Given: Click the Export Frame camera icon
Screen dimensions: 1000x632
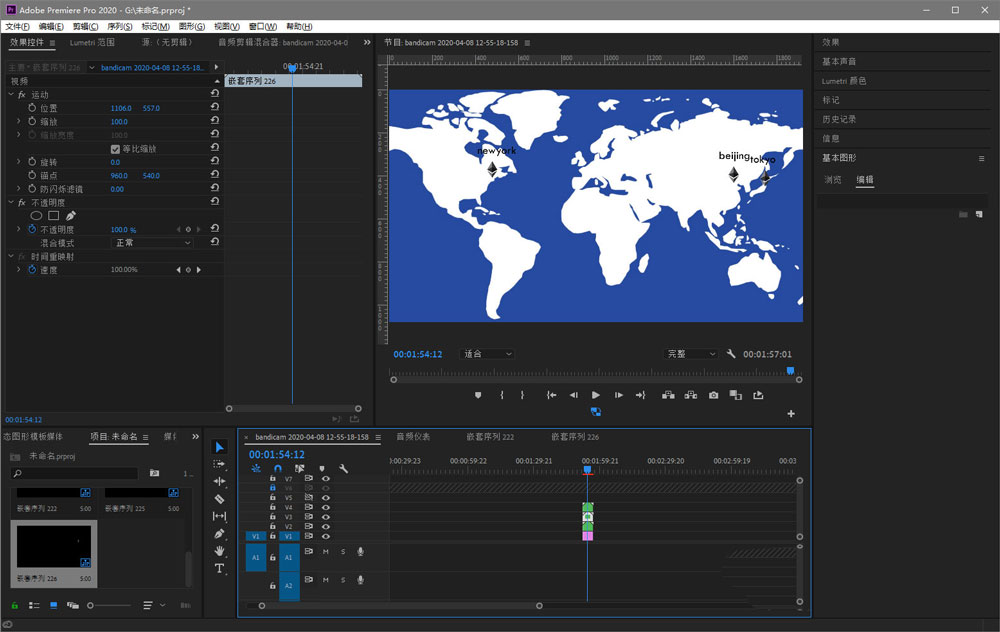Looking at the screenshot, I should click(713, 395).
